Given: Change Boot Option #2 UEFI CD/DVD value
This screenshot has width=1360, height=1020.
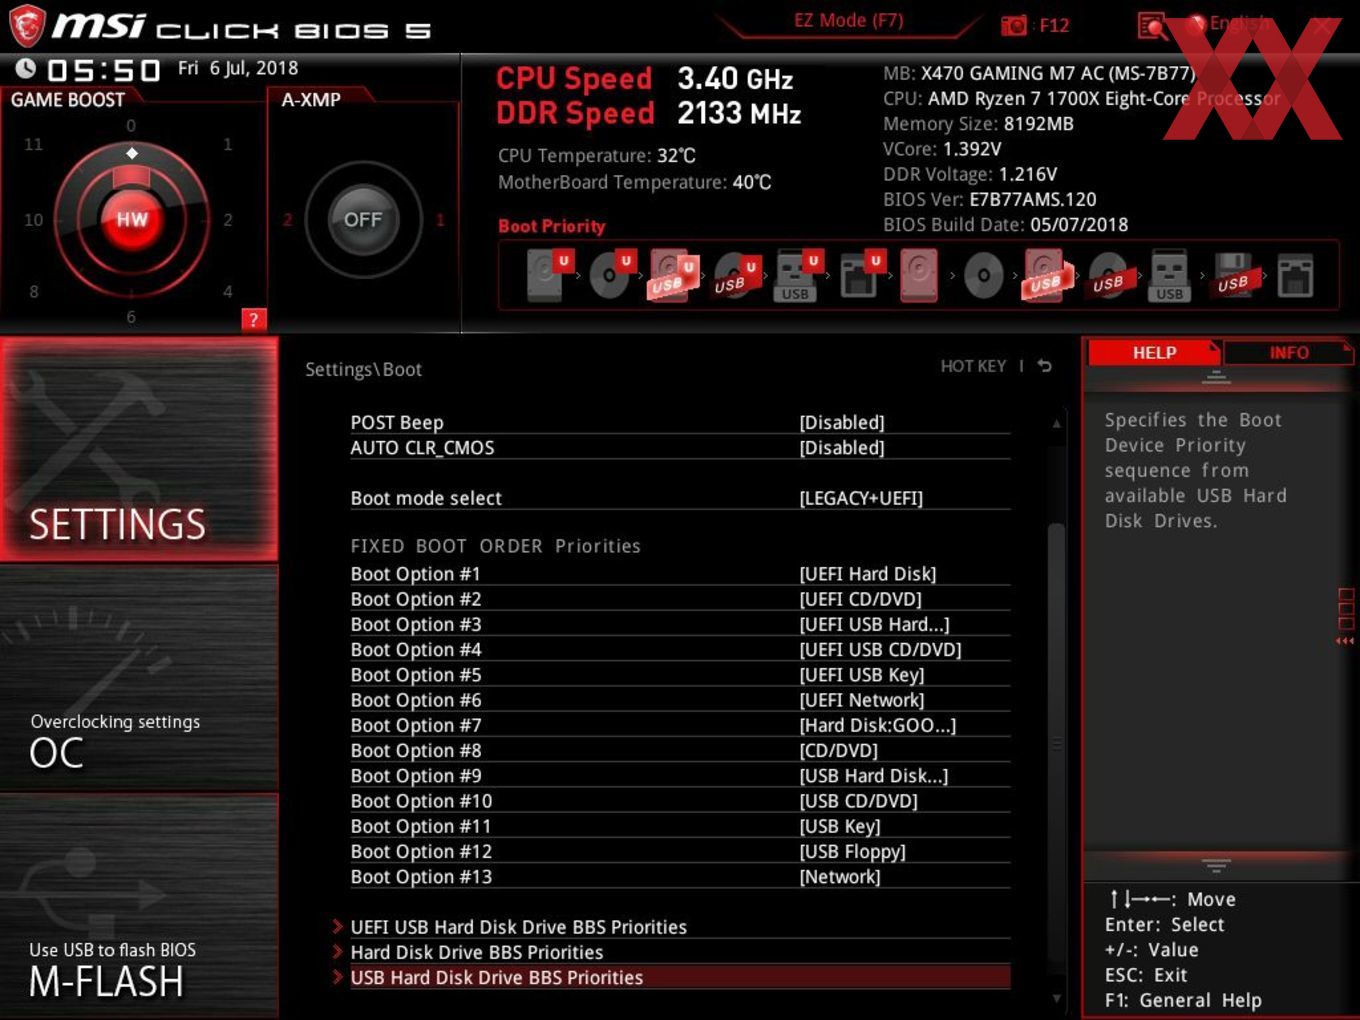Looking at the screenshot, I should (860, 599).
